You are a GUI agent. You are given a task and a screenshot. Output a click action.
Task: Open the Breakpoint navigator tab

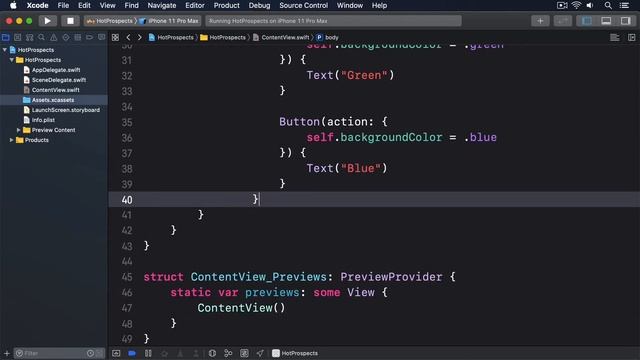coord(89,38)
